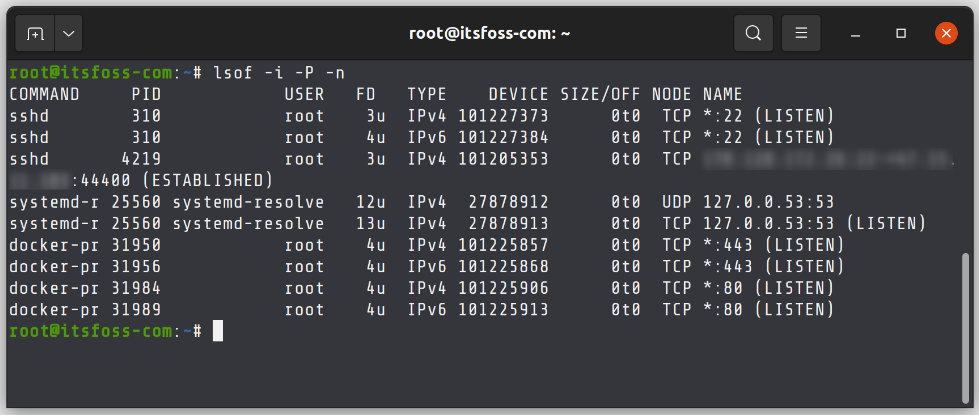Click the cursor block at prompt
The image size is (979, 415).
[218, 331]
